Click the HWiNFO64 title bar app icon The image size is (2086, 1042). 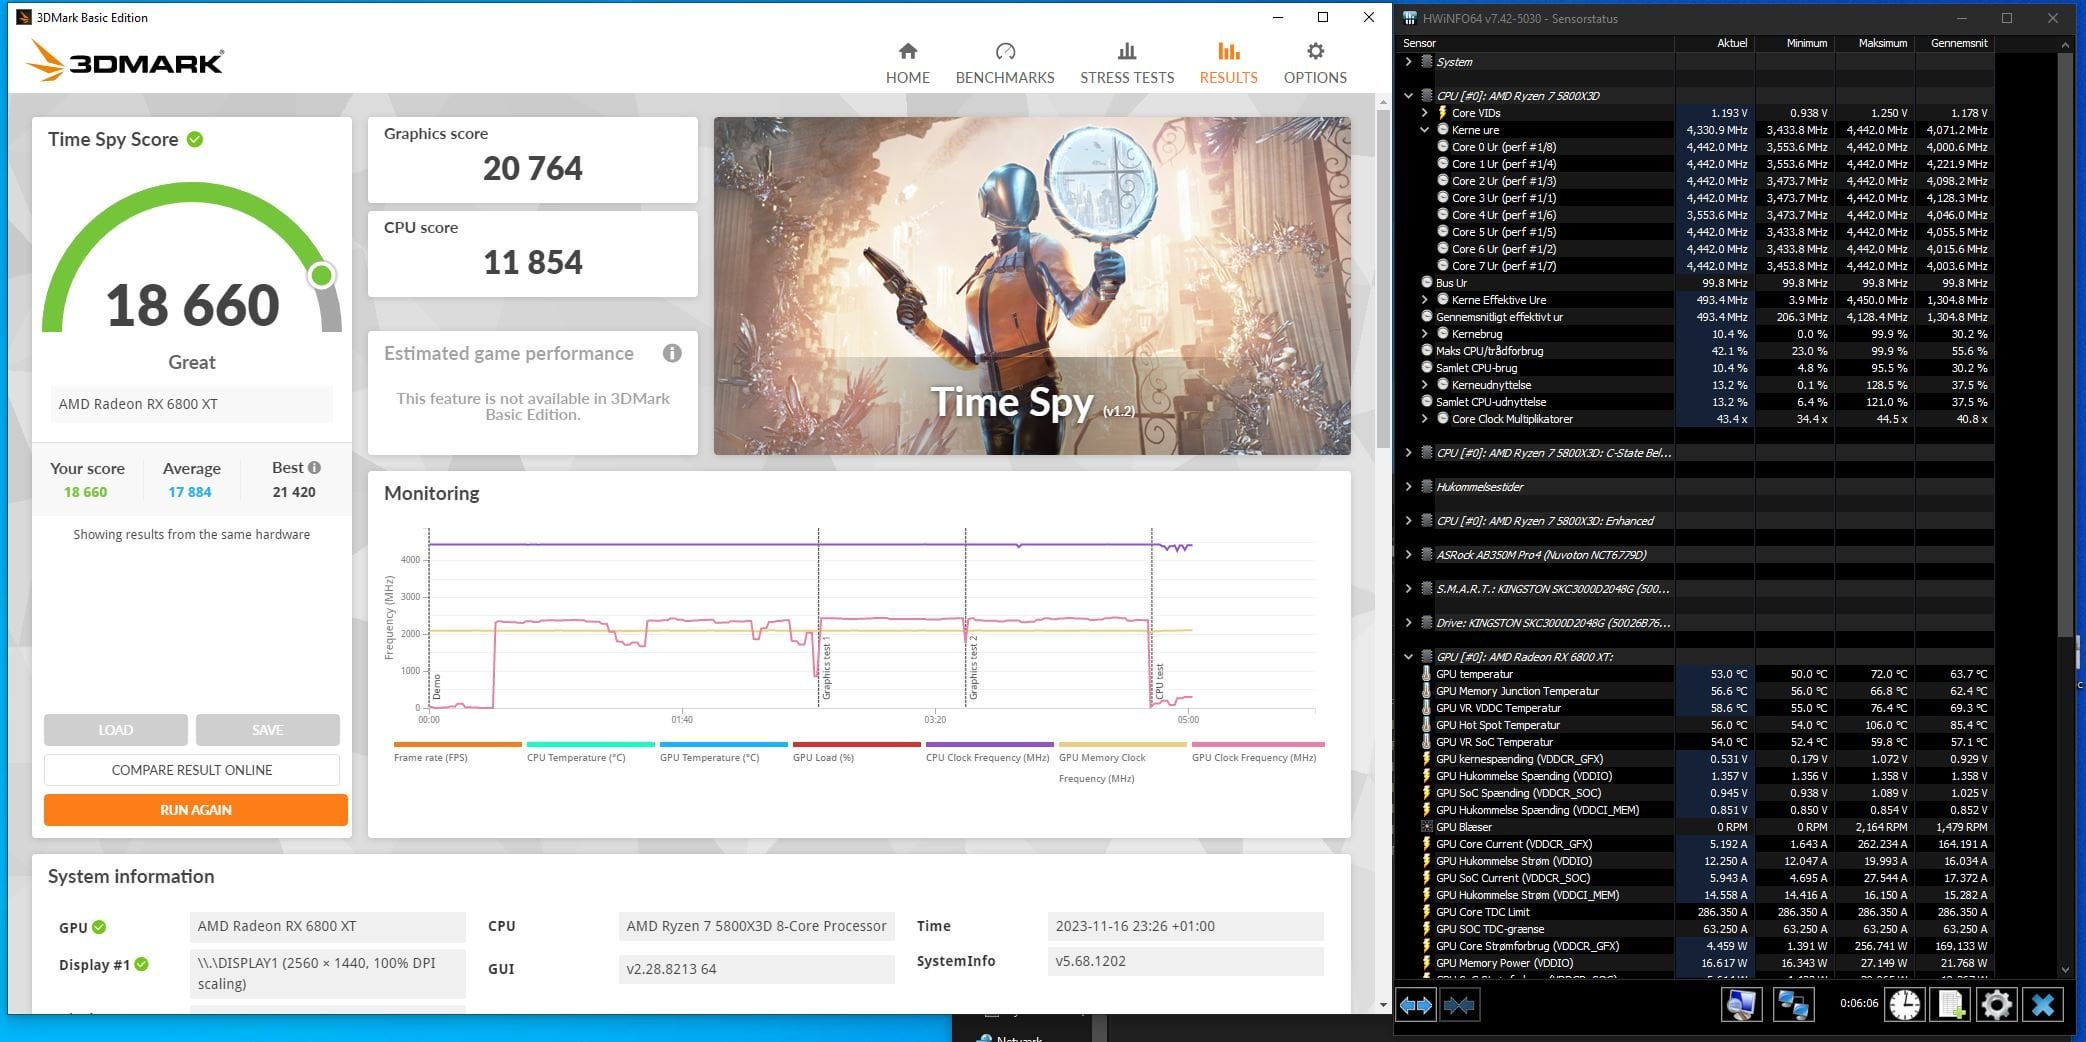(1410, 18)
